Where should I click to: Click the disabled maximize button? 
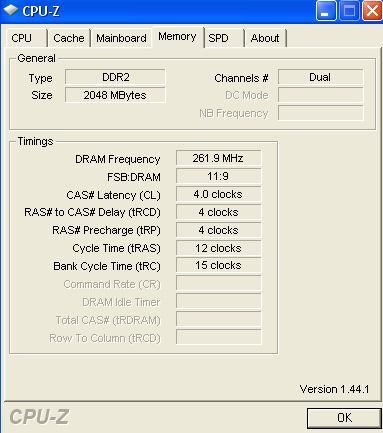[349, 11]
